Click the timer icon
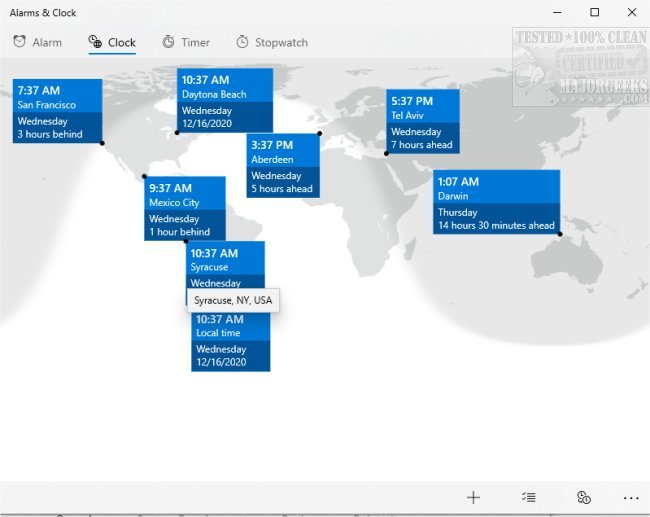Viewport: 650px width, 517px height. coord(168,41)
